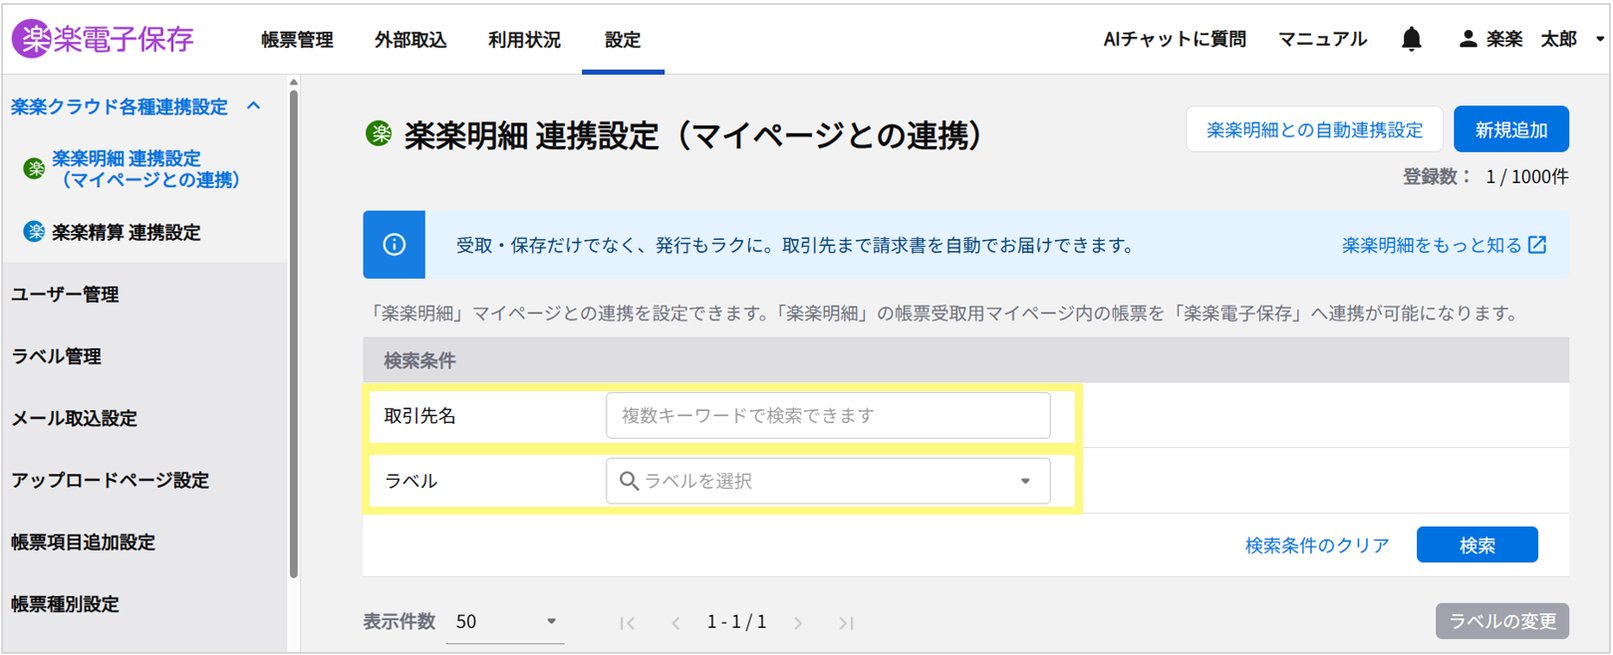This screenshot has width=1613, height=655.
Task: Open the ラベルを選択 dropdown
Action: (828, 481)
